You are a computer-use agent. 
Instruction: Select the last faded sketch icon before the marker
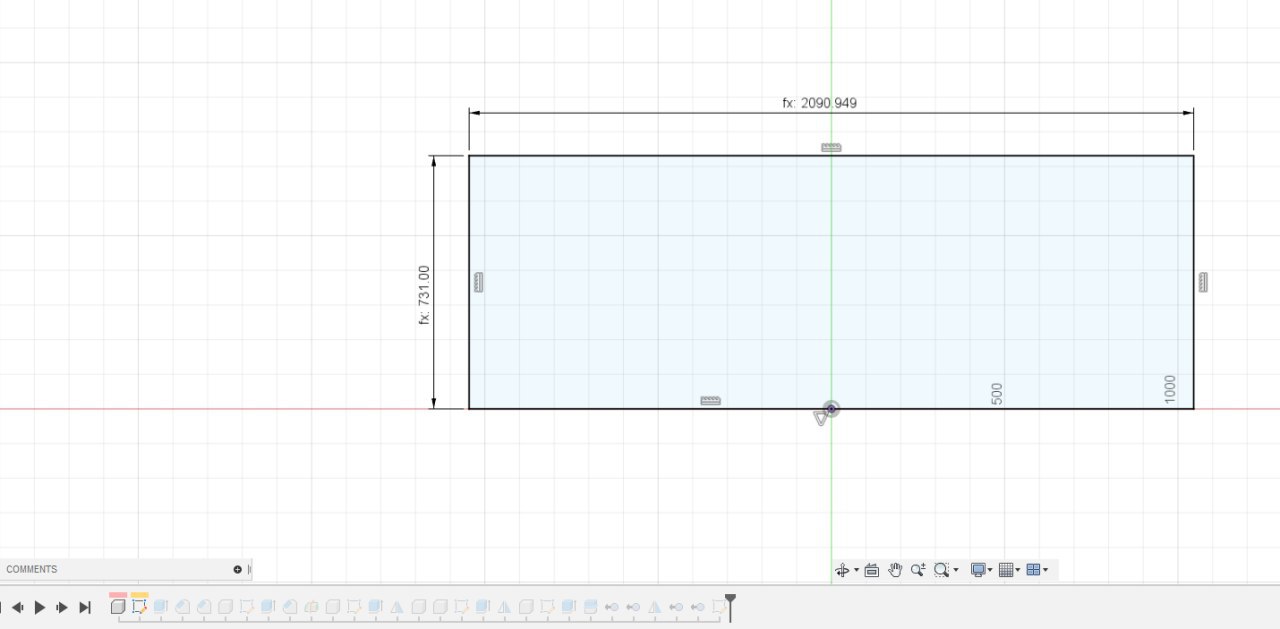tap(718, 606)
